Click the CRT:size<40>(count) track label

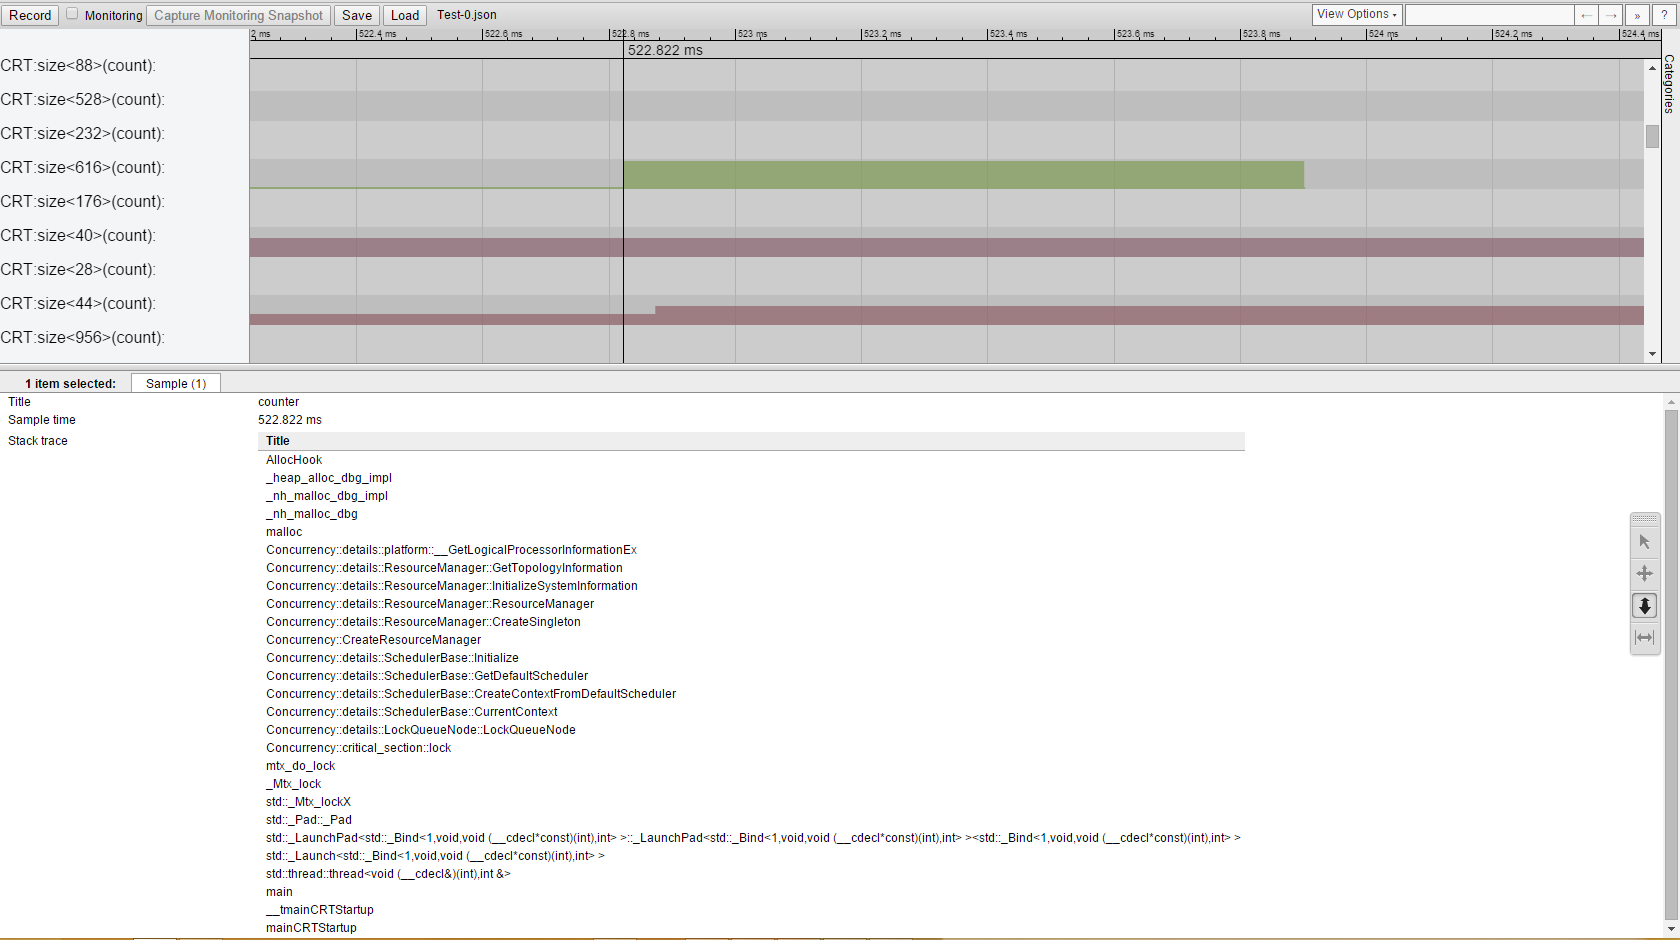point(78,236)
